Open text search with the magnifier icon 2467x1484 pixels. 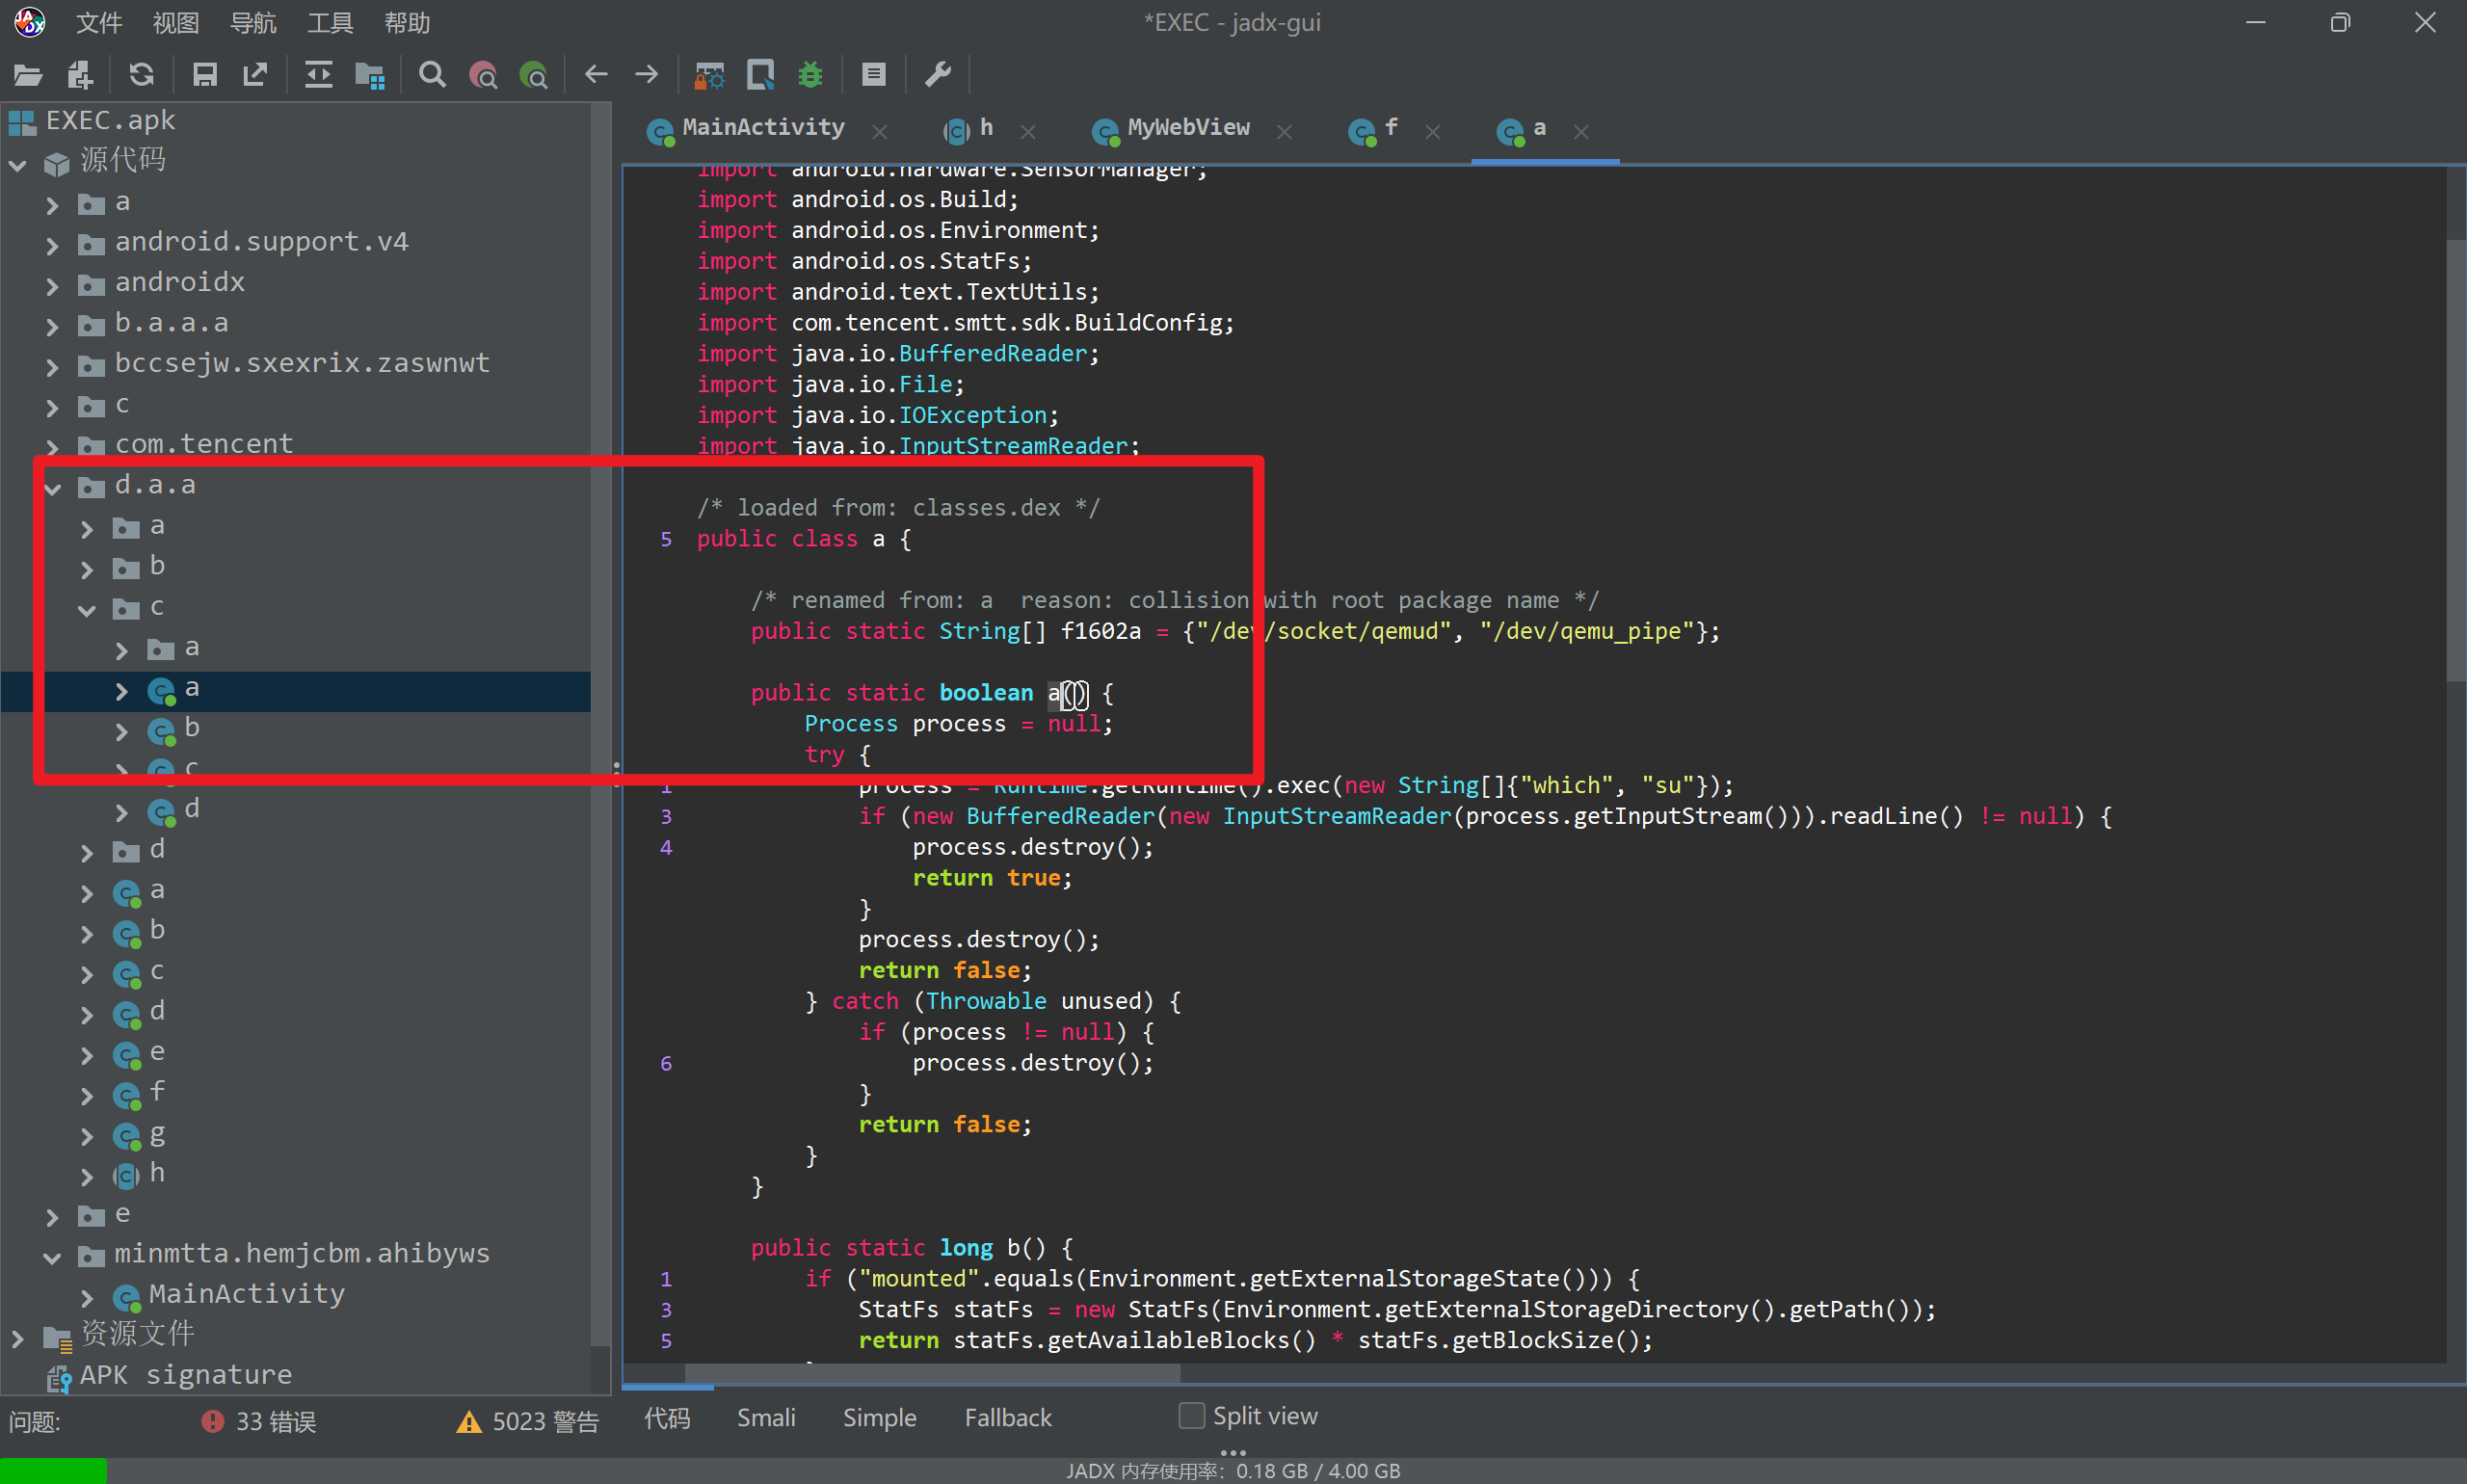[432, 74]
